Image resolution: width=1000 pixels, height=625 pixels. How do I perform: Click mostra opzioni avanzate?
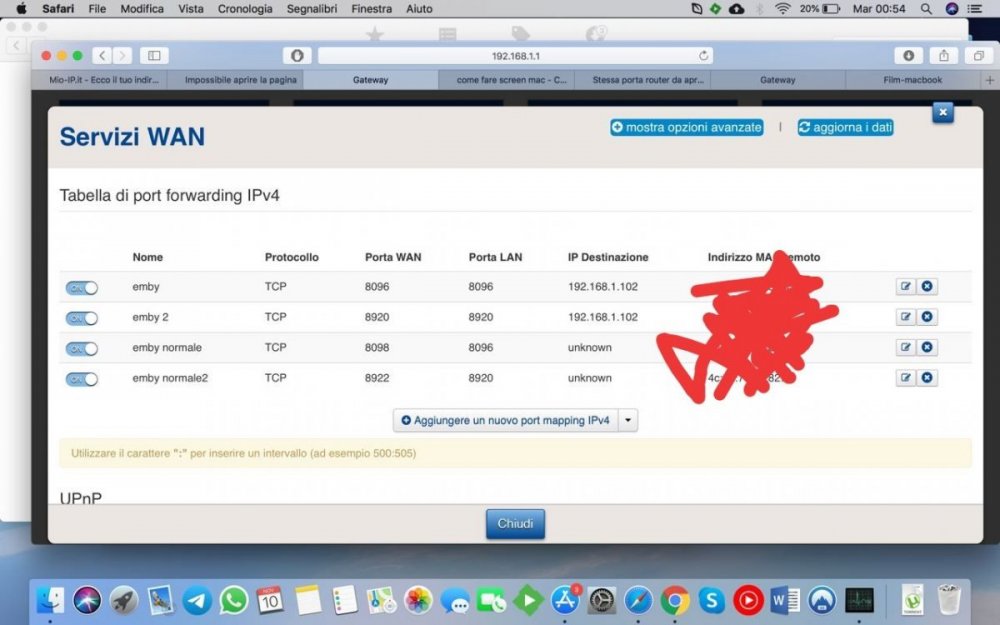(687, 128)
